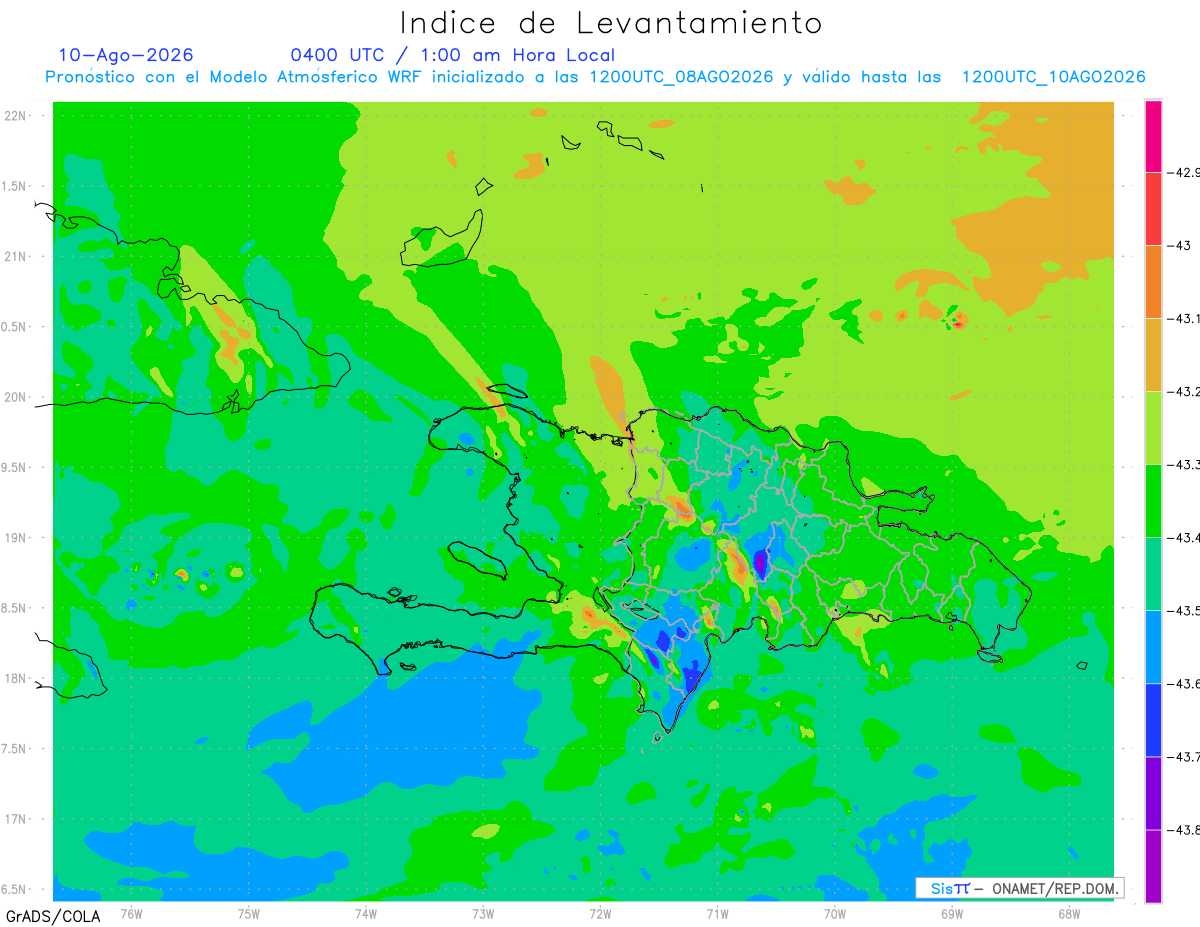This screenshot has width=1200, height=927.
Task: Click the -43.3 value on the color scale
Action: (x=1183, y=464)
